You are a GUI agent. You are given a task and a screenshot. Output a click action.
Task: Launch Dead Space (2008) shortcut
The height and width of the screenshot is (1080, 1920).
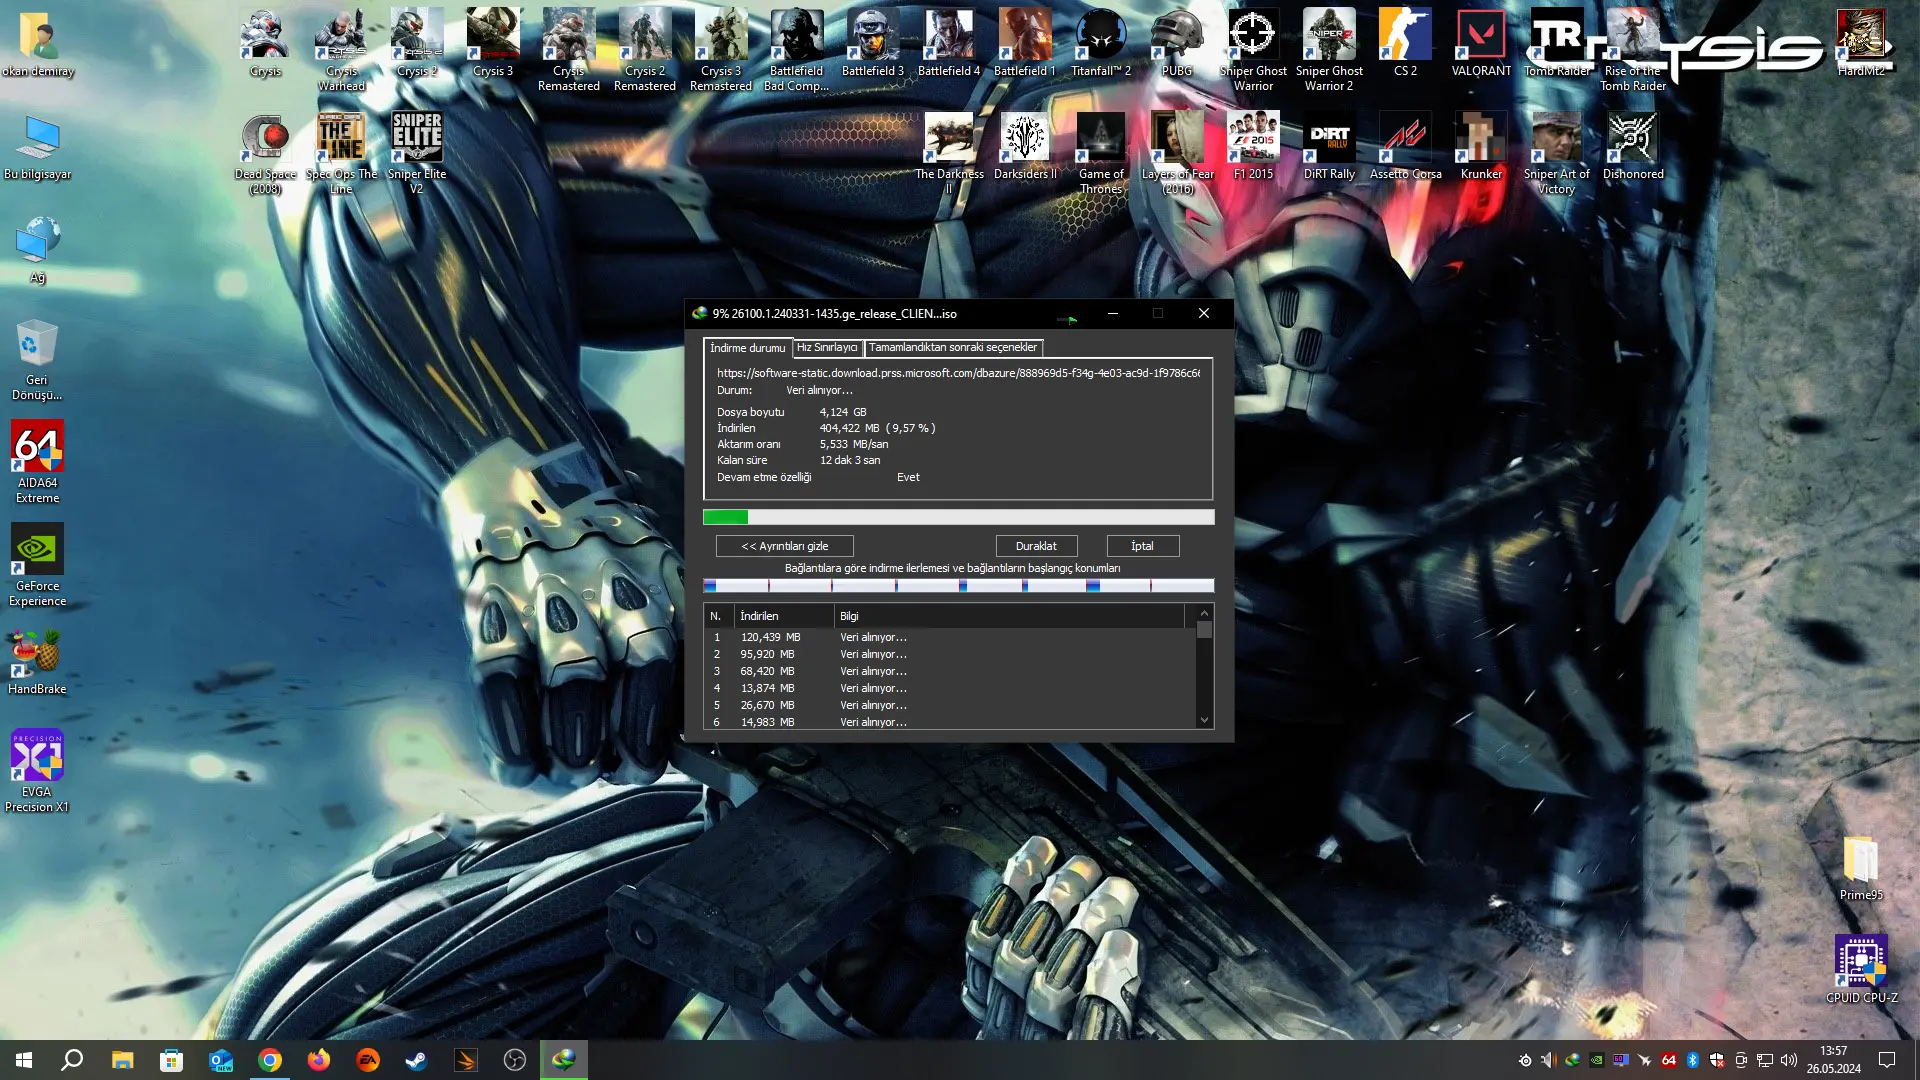pos(265,152)
